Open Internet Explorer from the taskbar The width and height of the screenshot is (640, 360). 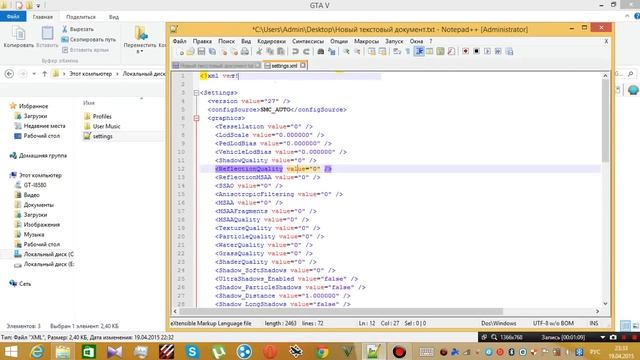(x=37, y=351)
